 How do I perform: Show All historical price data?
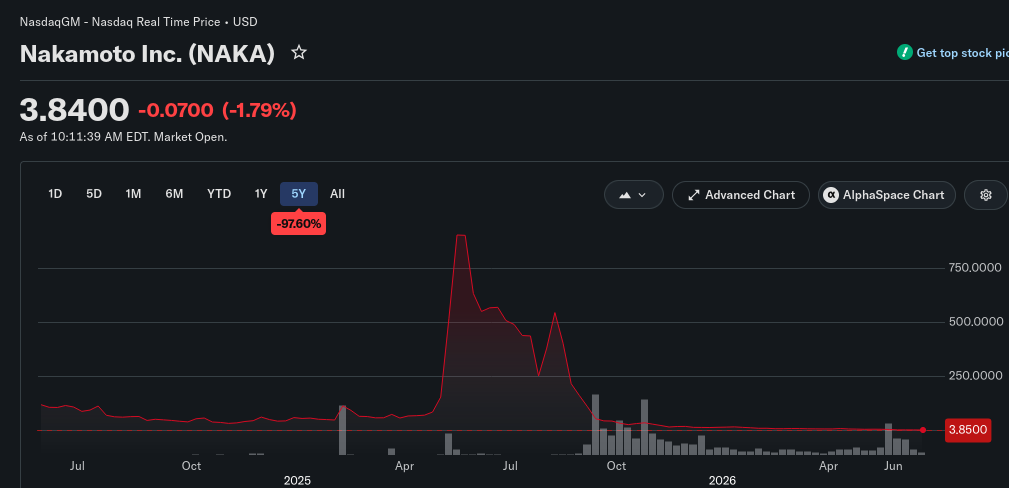coord(337,194)
